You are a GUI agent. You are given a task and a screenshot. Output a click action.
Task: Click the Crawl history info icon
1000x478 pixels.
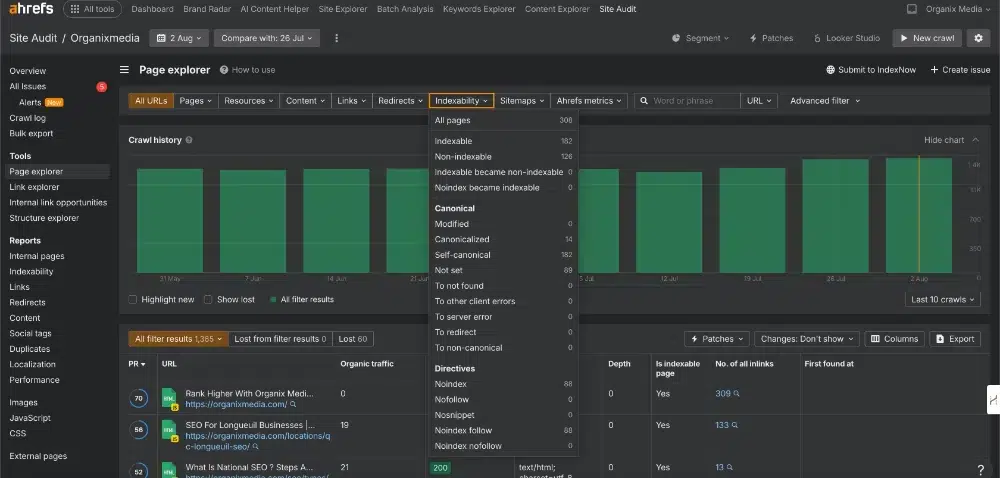[189, 140]
